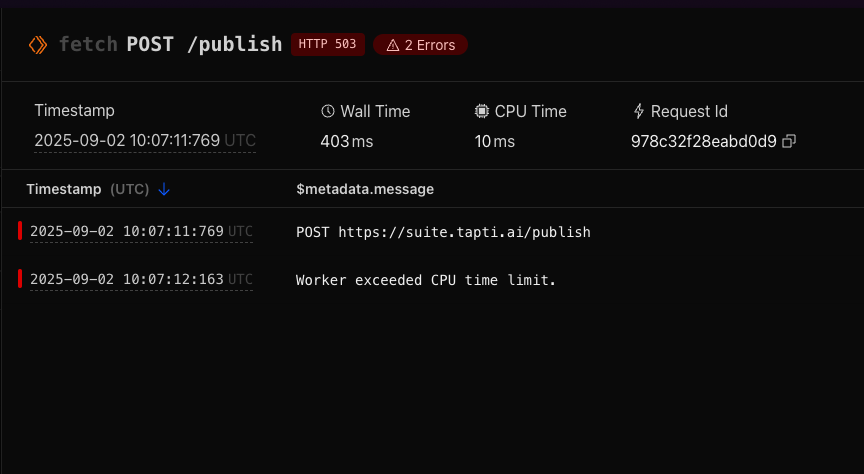The width and height of the screenshot is (864, 474).
Task: Click the red error marker on first row
Action: click(20, 231)
